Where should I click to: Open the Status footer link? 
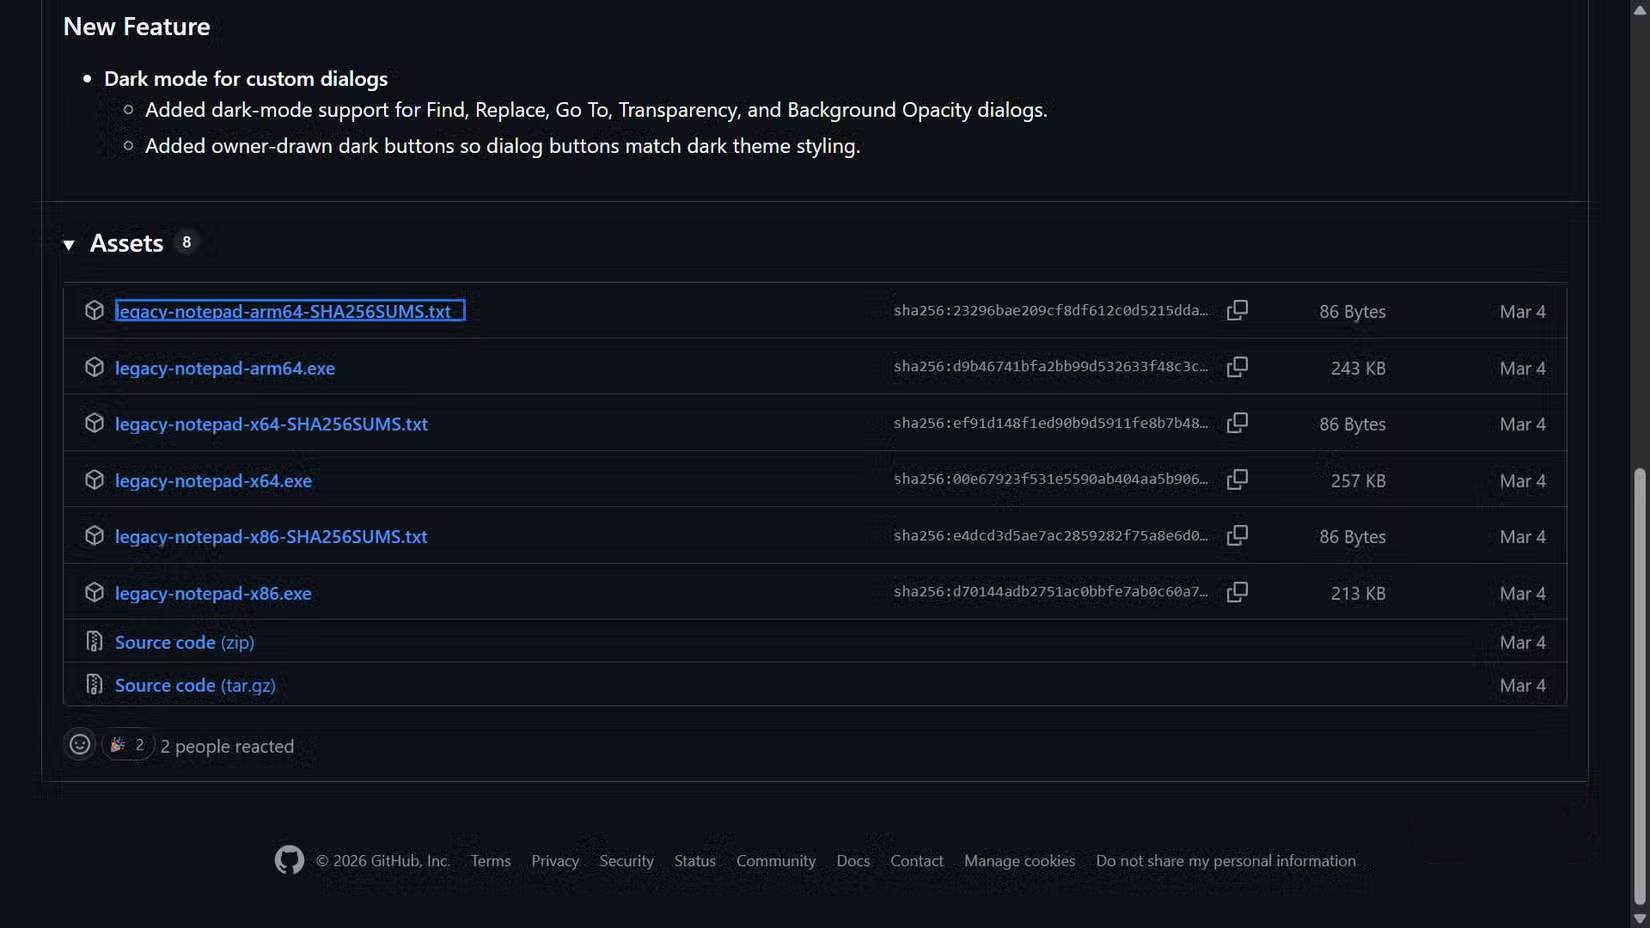[x=695, y=861]
